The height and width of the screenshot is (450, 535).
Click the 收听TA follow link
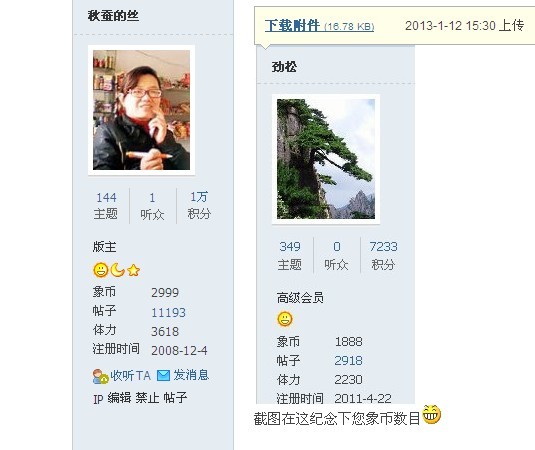coord(130,376)
